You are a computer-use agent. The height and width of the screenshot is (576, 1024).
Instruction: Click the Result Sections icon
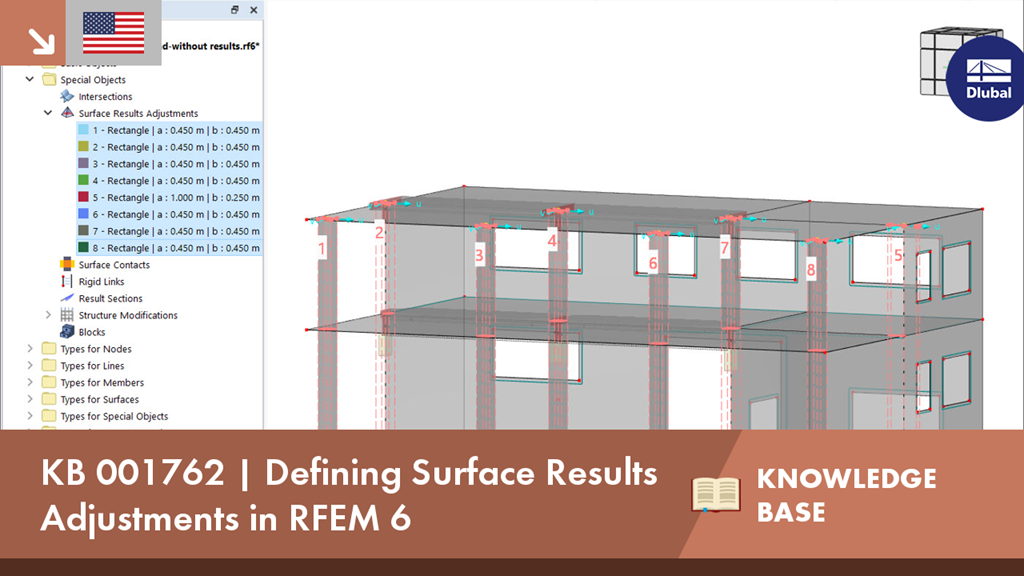click(x=67, y=298)
